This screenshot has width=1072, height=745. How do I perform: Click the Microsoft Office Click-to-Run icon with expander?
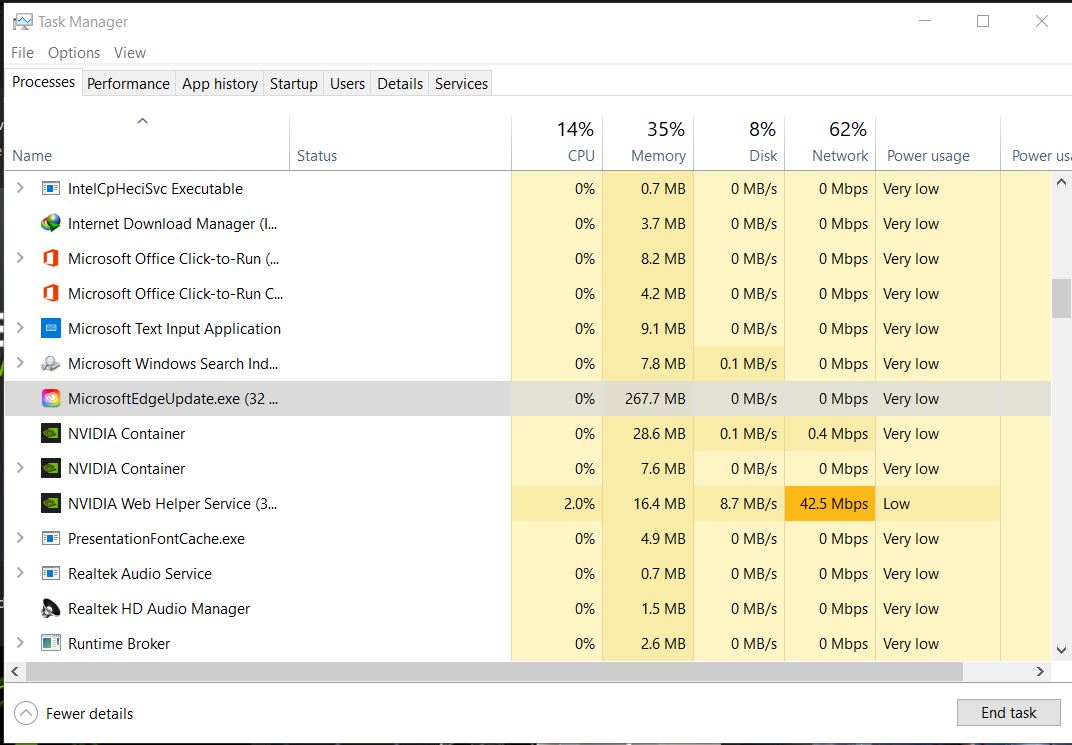50,259
